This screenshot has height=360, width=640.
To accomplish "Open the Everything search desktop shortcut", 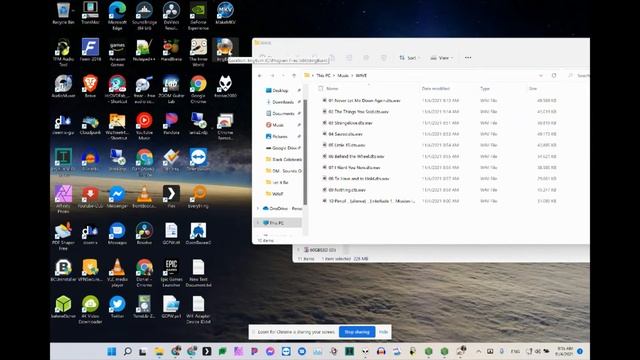I will coord(198,197).
